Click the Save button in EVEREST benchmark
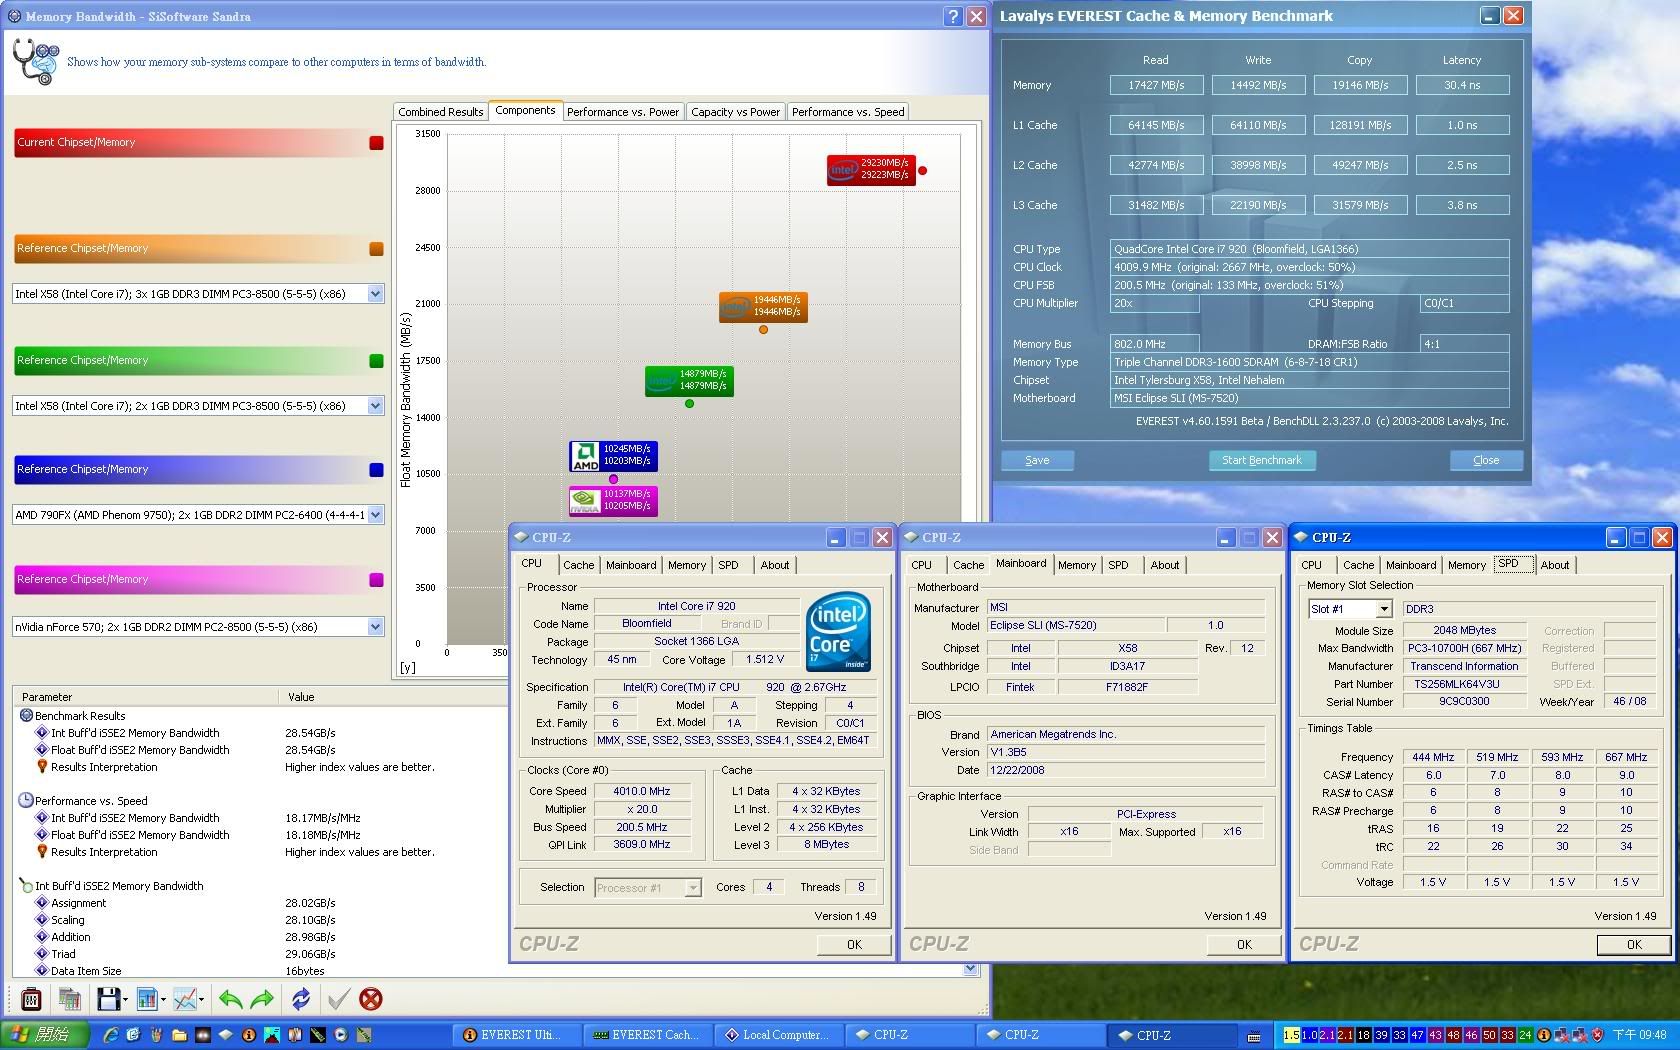This screenshot has height=1050, width=1680. pyautogui.click(x=1037, y=460)
